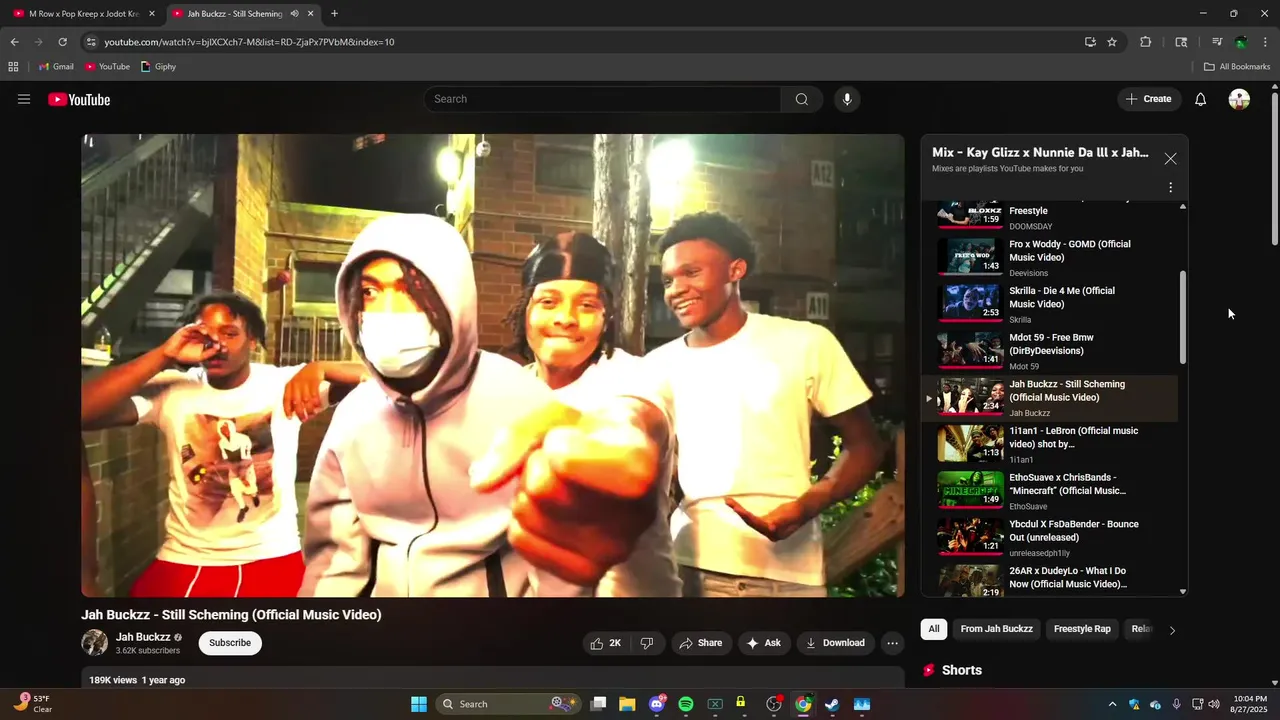
Task: Go to YouTube home via the logo
Action: tap(79, 99)
